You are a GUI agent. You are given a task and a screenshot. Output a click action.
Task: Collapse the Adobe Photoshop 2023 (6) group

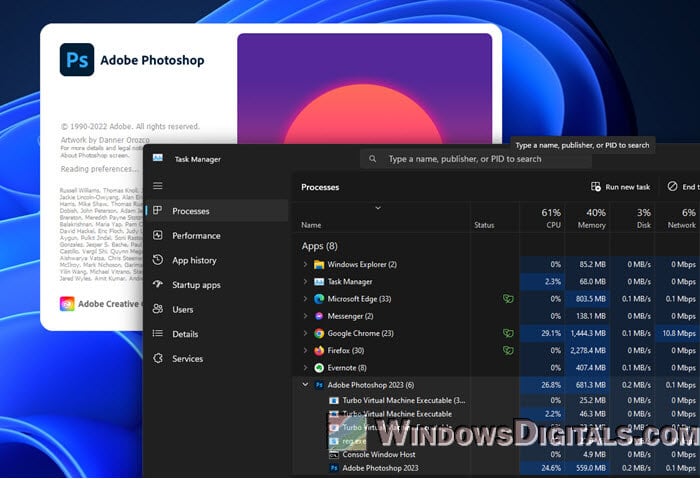pyautogui.click(x=305, y=384)
